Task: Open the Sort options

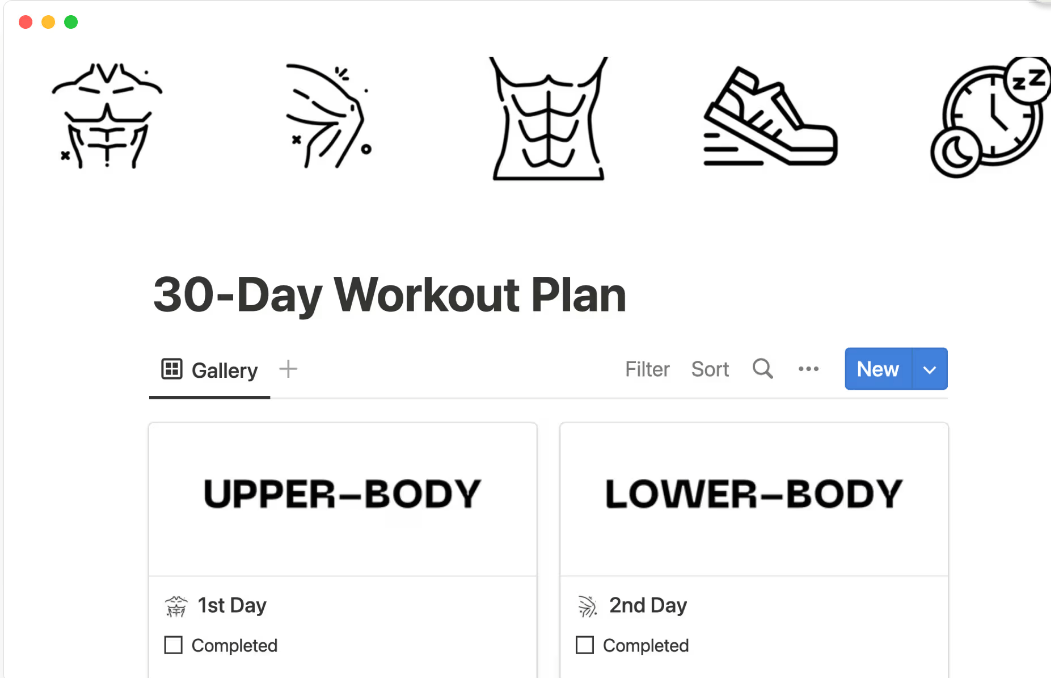Action: click(710, 368)
